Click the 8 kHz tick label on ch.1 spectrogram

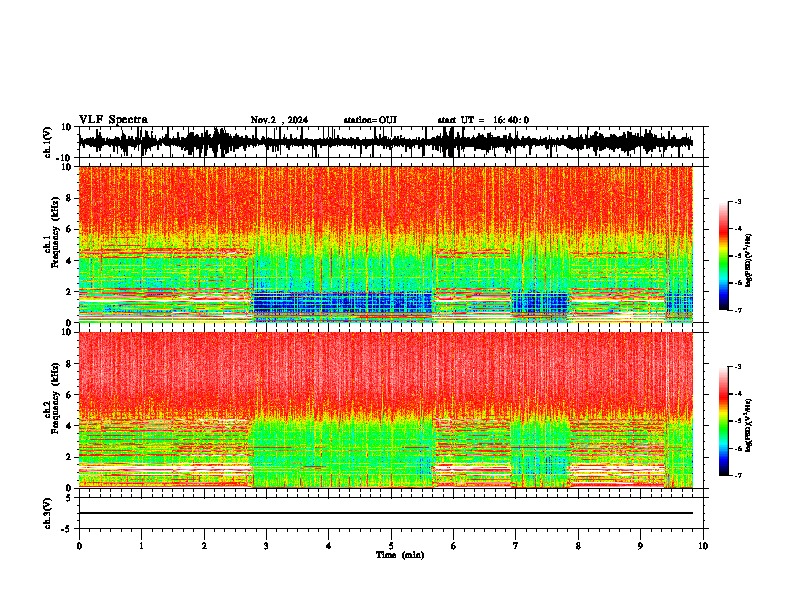point(69,198)
